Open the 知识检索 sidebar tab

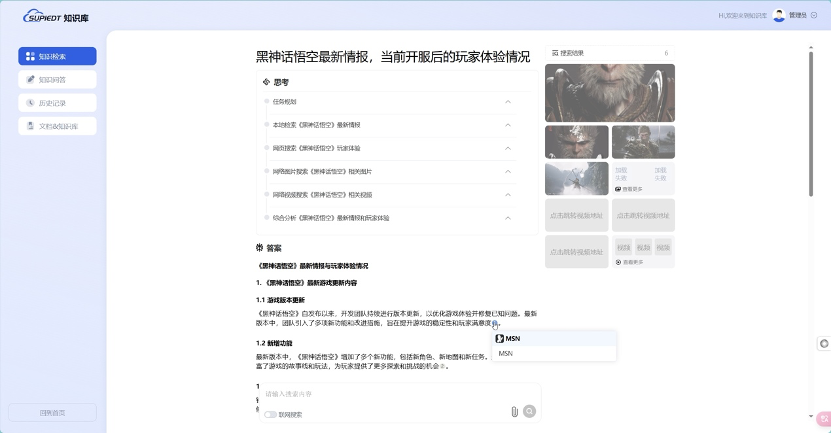pyautogui.click(x=57, y=56)
